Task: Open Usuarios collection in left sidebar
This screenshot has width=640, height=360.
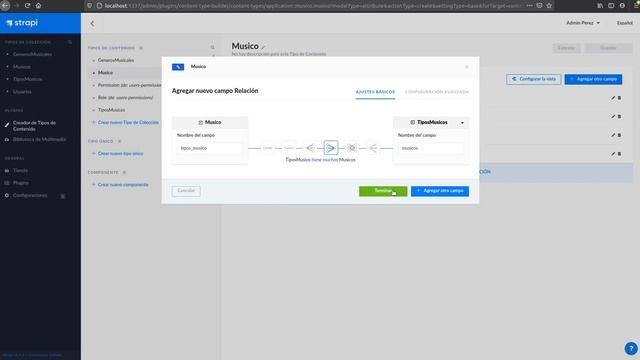Action: pyautogui.click(x=22, y=92)
